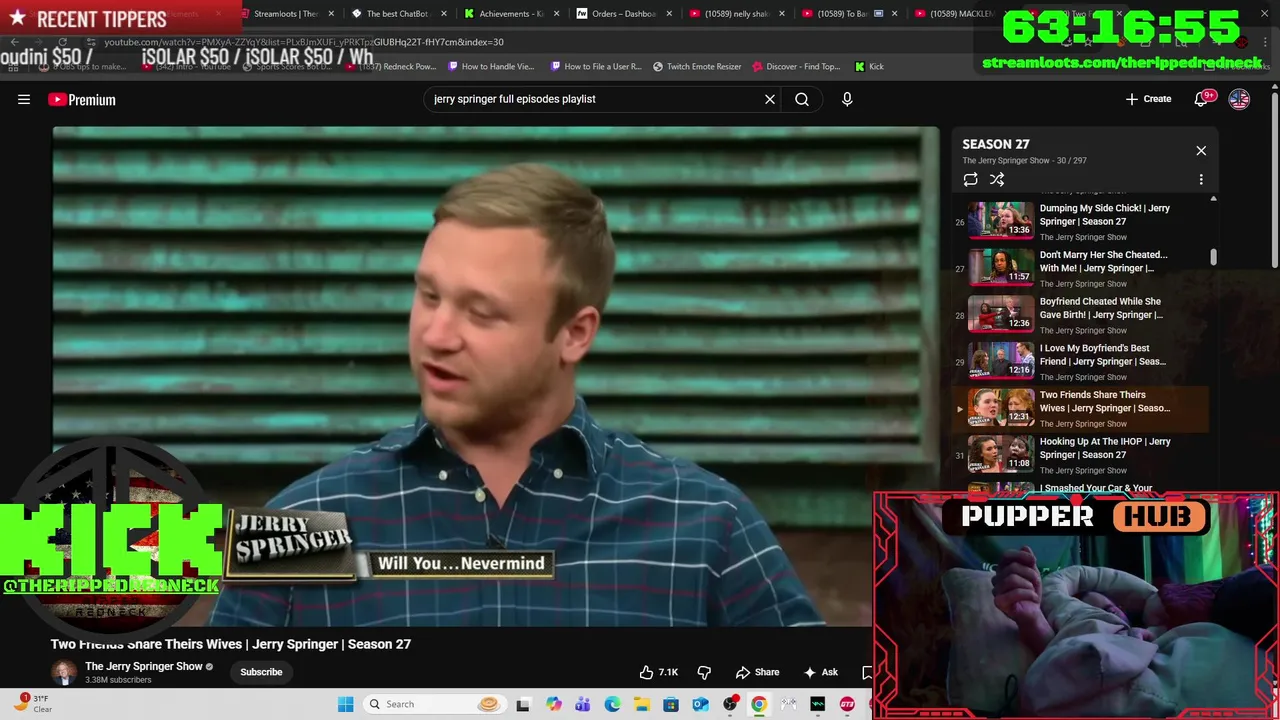
Task: Share the video
Action: [x=757, y=672]
